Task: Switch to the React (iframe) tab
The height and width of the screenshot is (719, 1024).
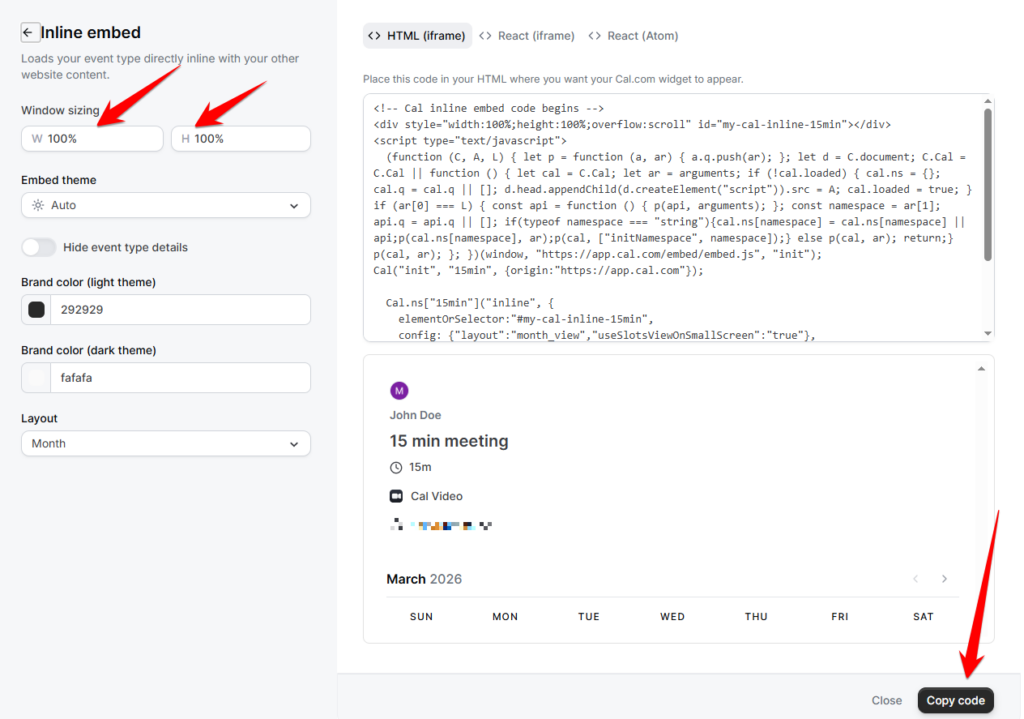Action: pos(527,36)
